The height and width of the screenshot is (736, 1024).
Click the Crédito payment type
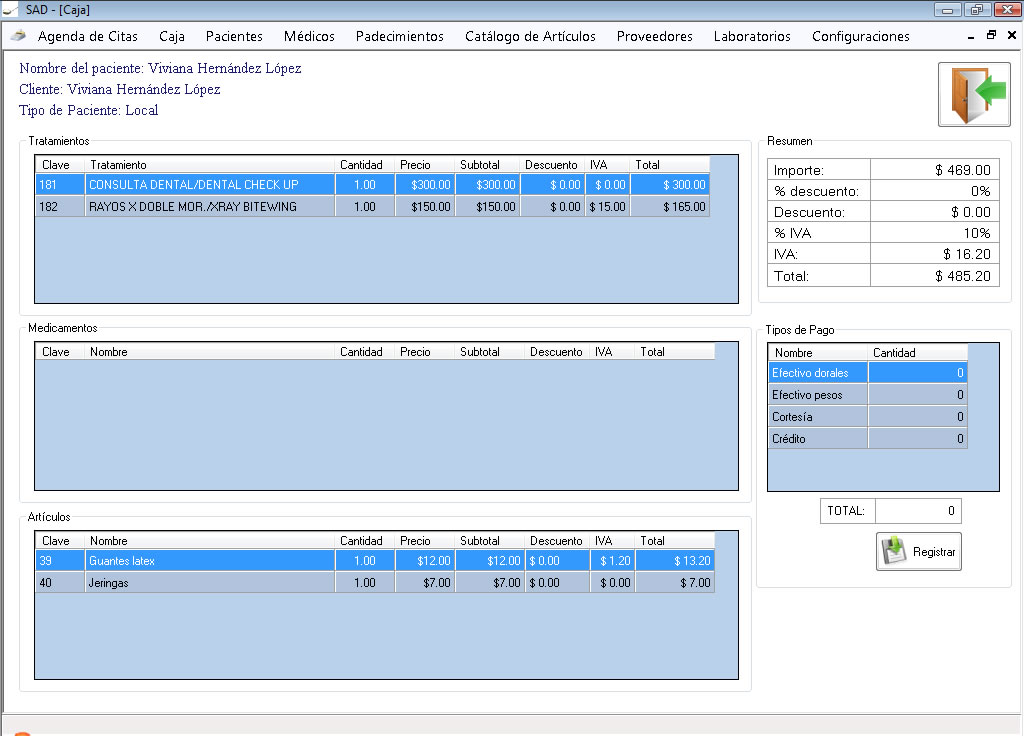point(818,438)
